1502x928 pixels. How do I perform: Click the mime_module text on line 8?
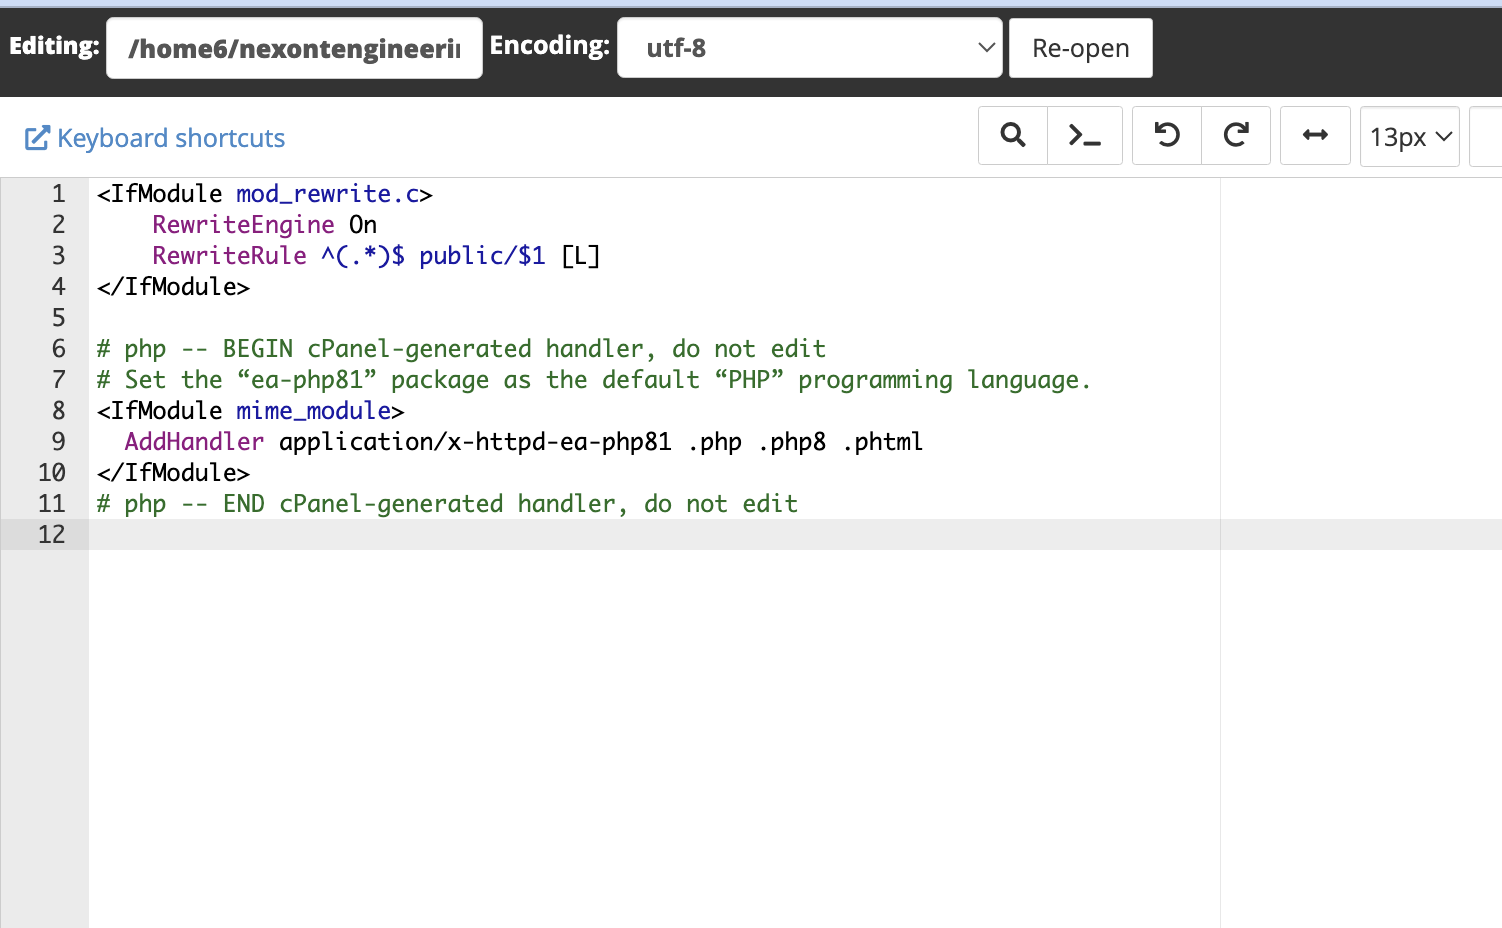pyautogui.click(x=313, y=411)
